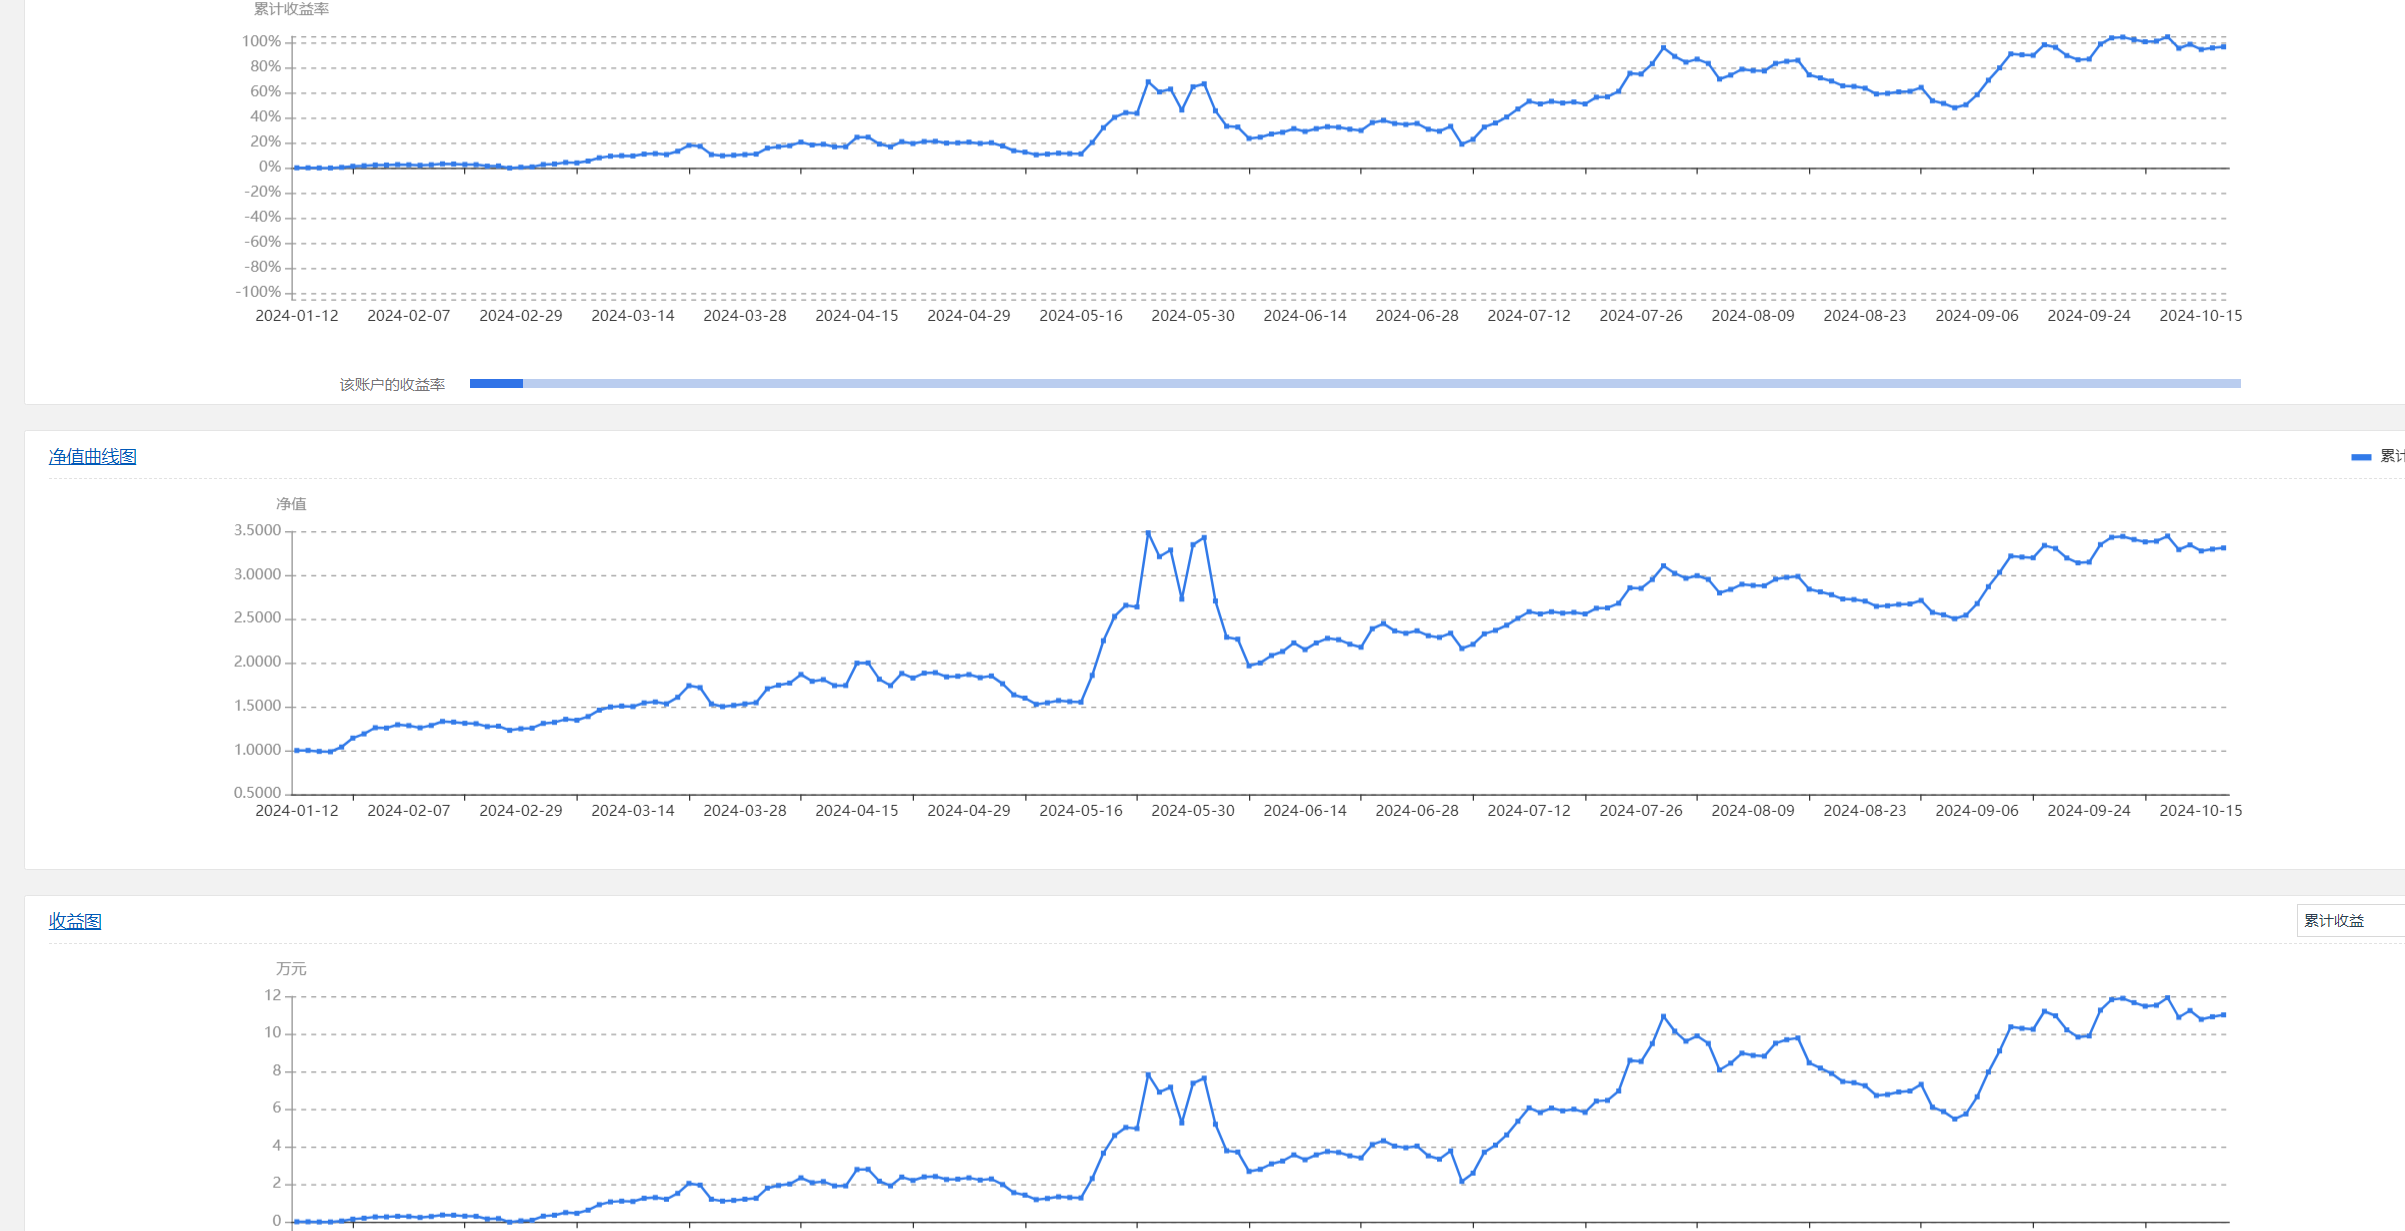Click the late-July peak on the 万元 chart
This screenshot has height=1231, width=2405.
tap(1664, 1016)
